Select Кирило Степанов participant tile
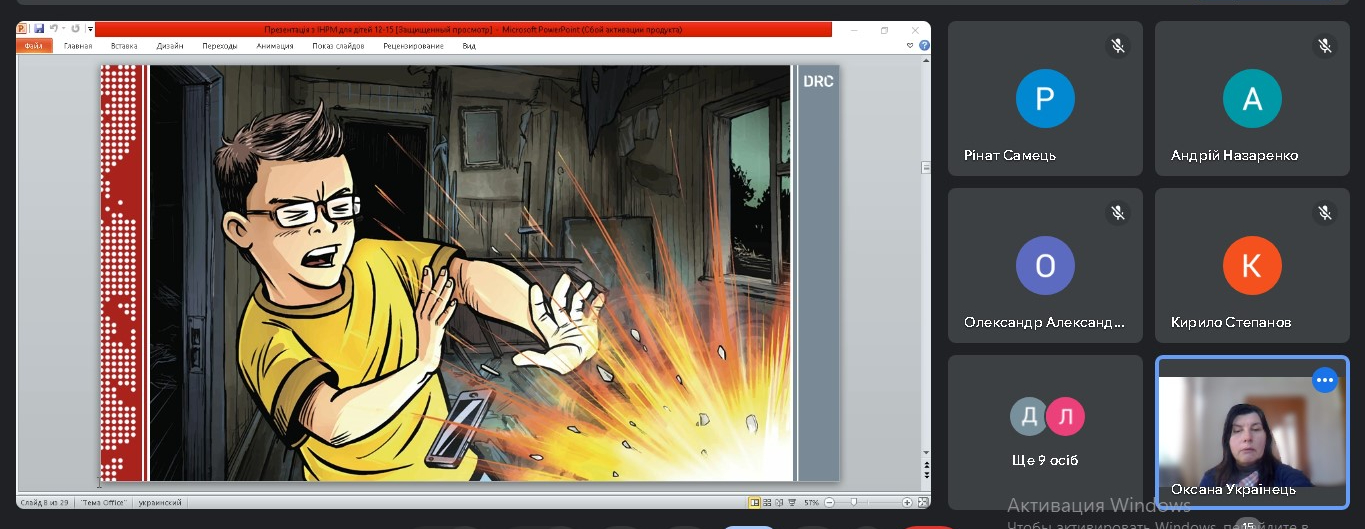Screen dimensions: 1365x529 pos(1252,266)
